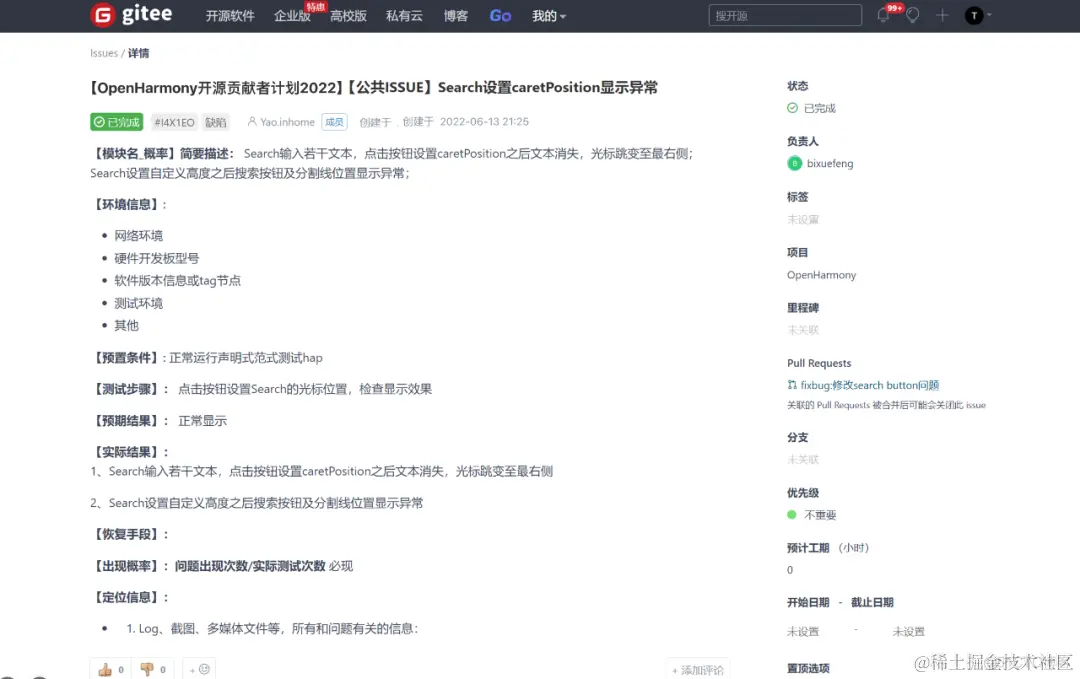Click the plus icon to create new

coord(940,14)
